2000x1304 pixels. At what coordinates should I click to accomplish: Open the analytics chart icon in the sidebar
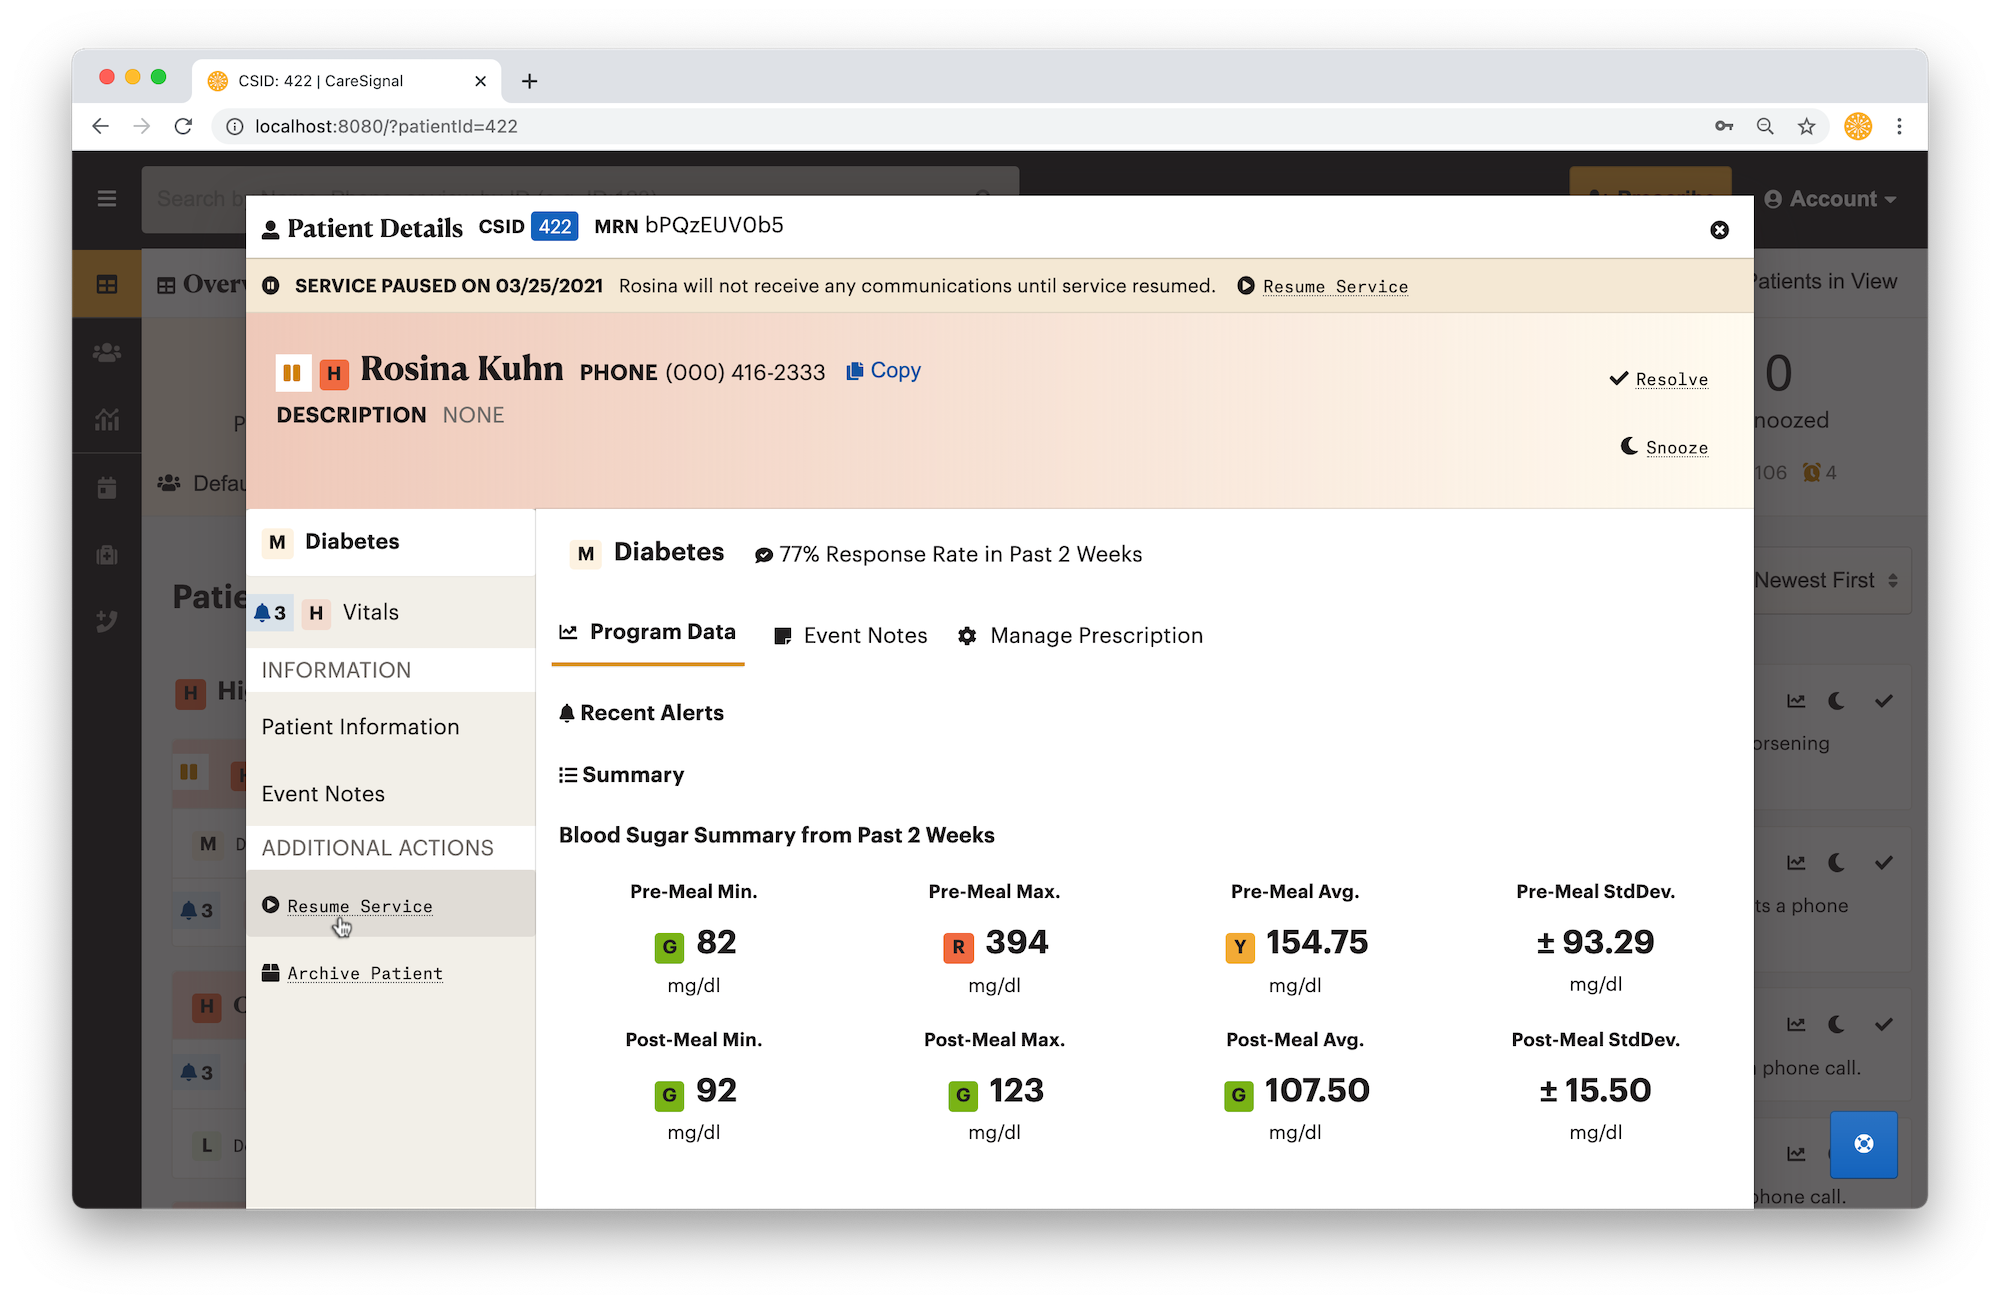point(107,419)
